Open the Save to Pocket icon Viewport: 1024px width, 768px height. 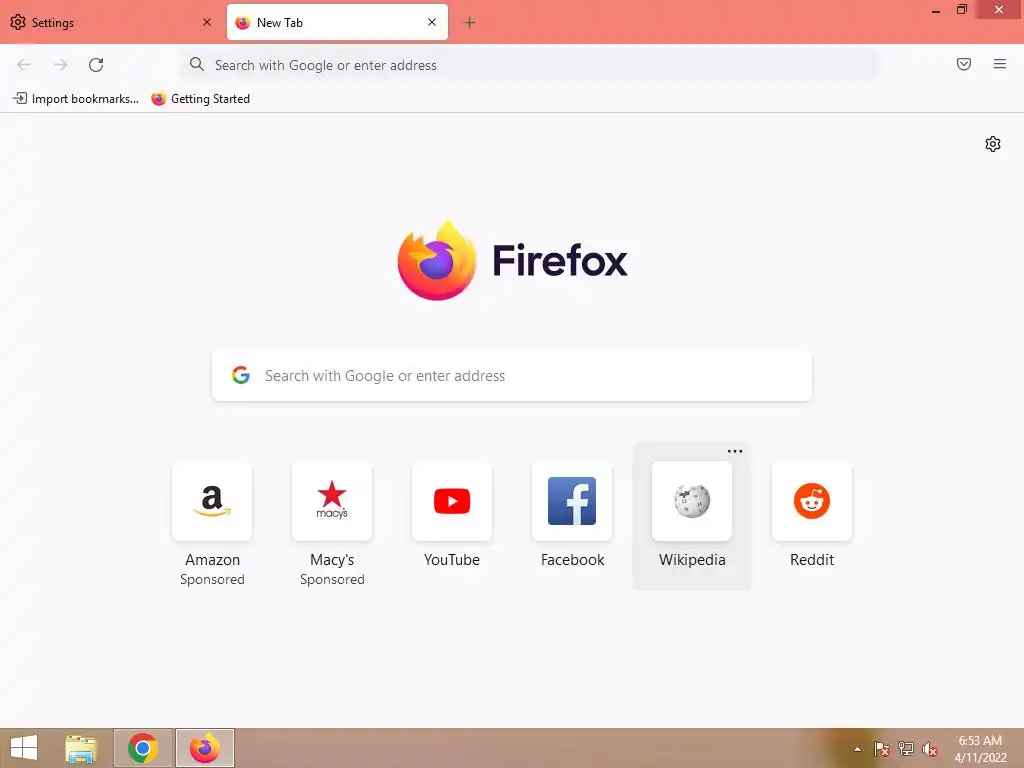pyautogui.click(x=964, y=64)
